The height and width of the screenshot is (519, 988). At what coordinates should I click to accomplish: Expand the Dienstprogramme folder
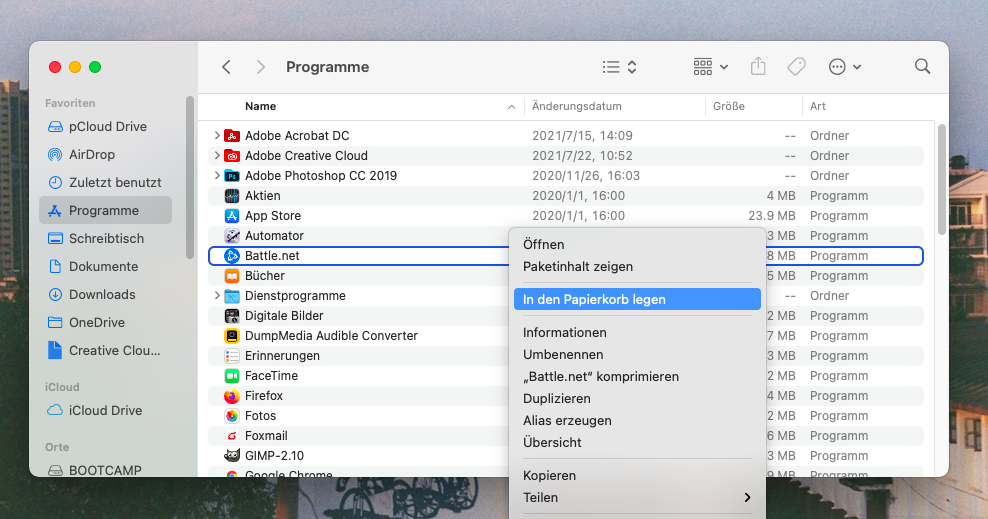217,295
